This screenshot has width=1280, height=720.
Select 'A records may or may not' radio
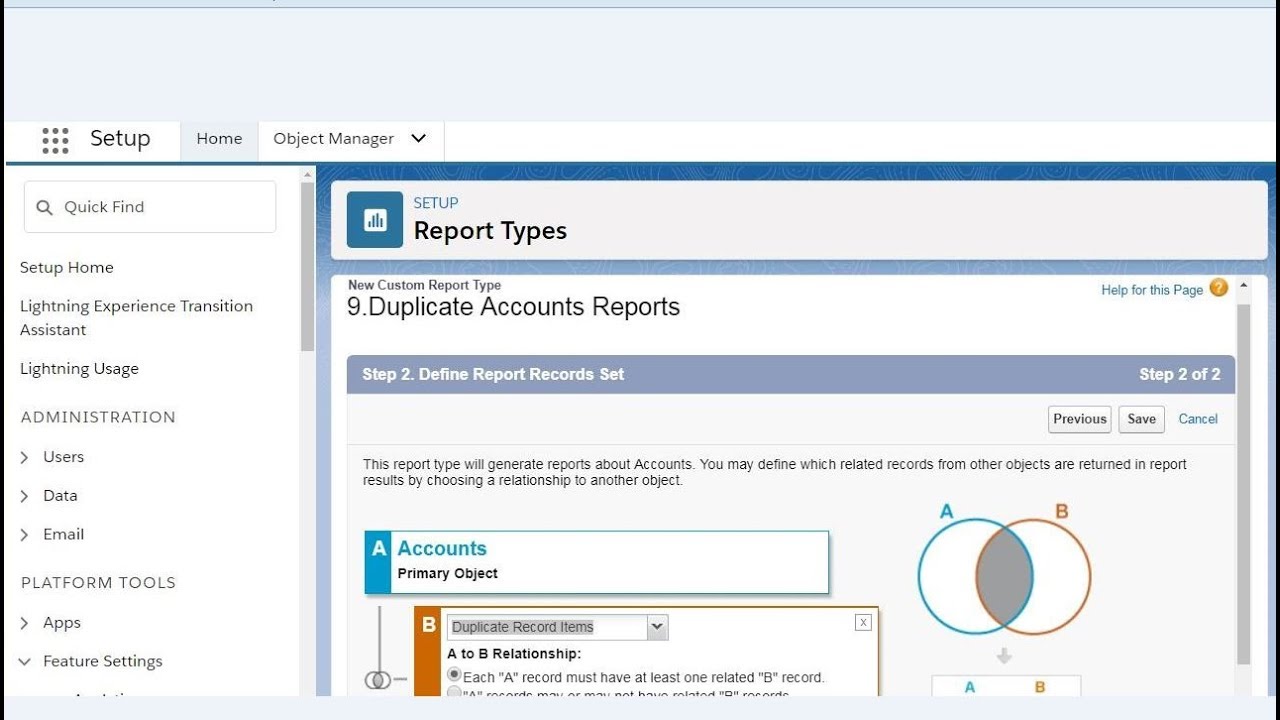pos(455,692)
